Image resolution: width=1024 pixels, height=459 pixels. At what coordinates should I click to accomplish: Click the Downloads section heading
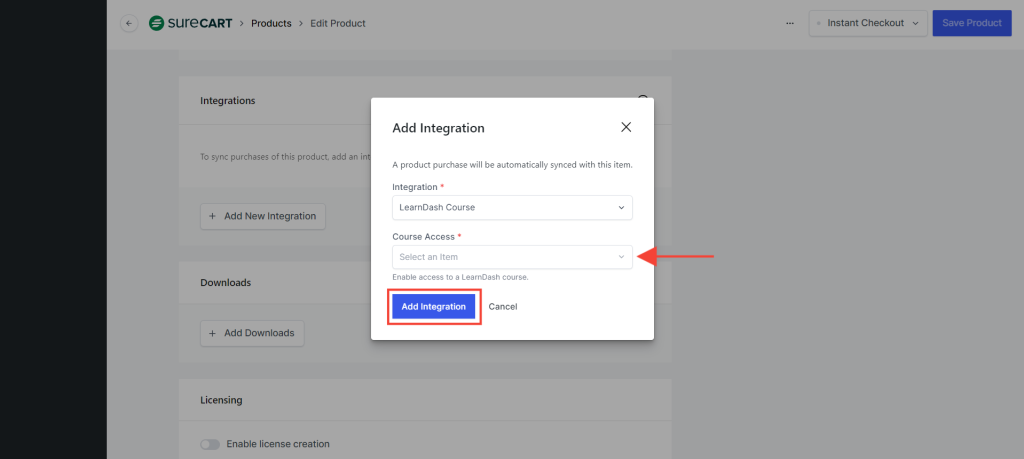coord(225,283)
